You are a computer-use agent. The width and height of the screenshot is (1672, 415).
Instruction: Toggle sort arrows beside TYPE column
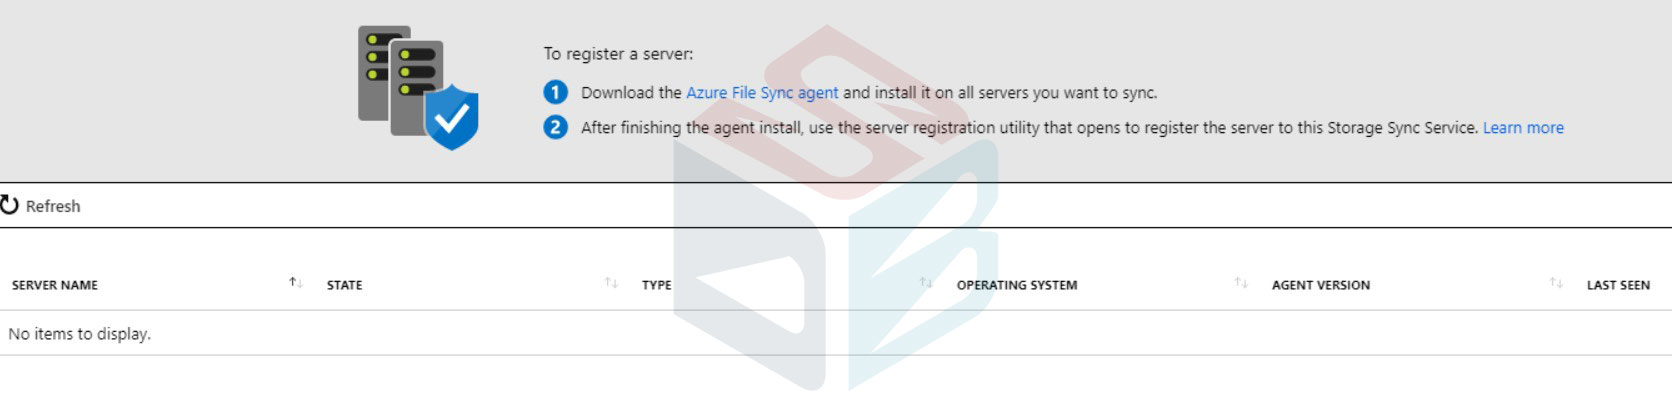point(926,283)
